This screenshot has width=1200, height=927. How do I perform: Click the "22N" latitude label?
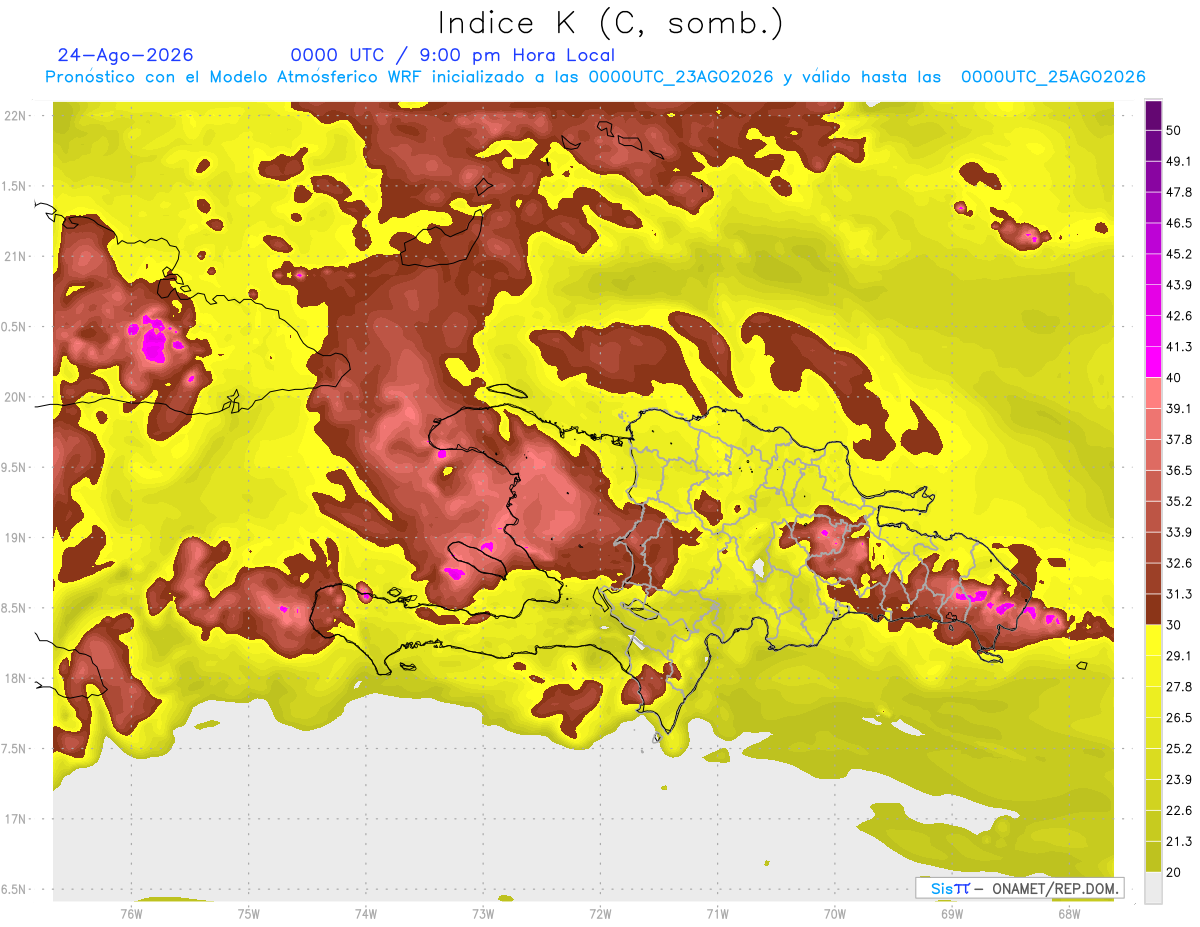(x=16, y=116)
